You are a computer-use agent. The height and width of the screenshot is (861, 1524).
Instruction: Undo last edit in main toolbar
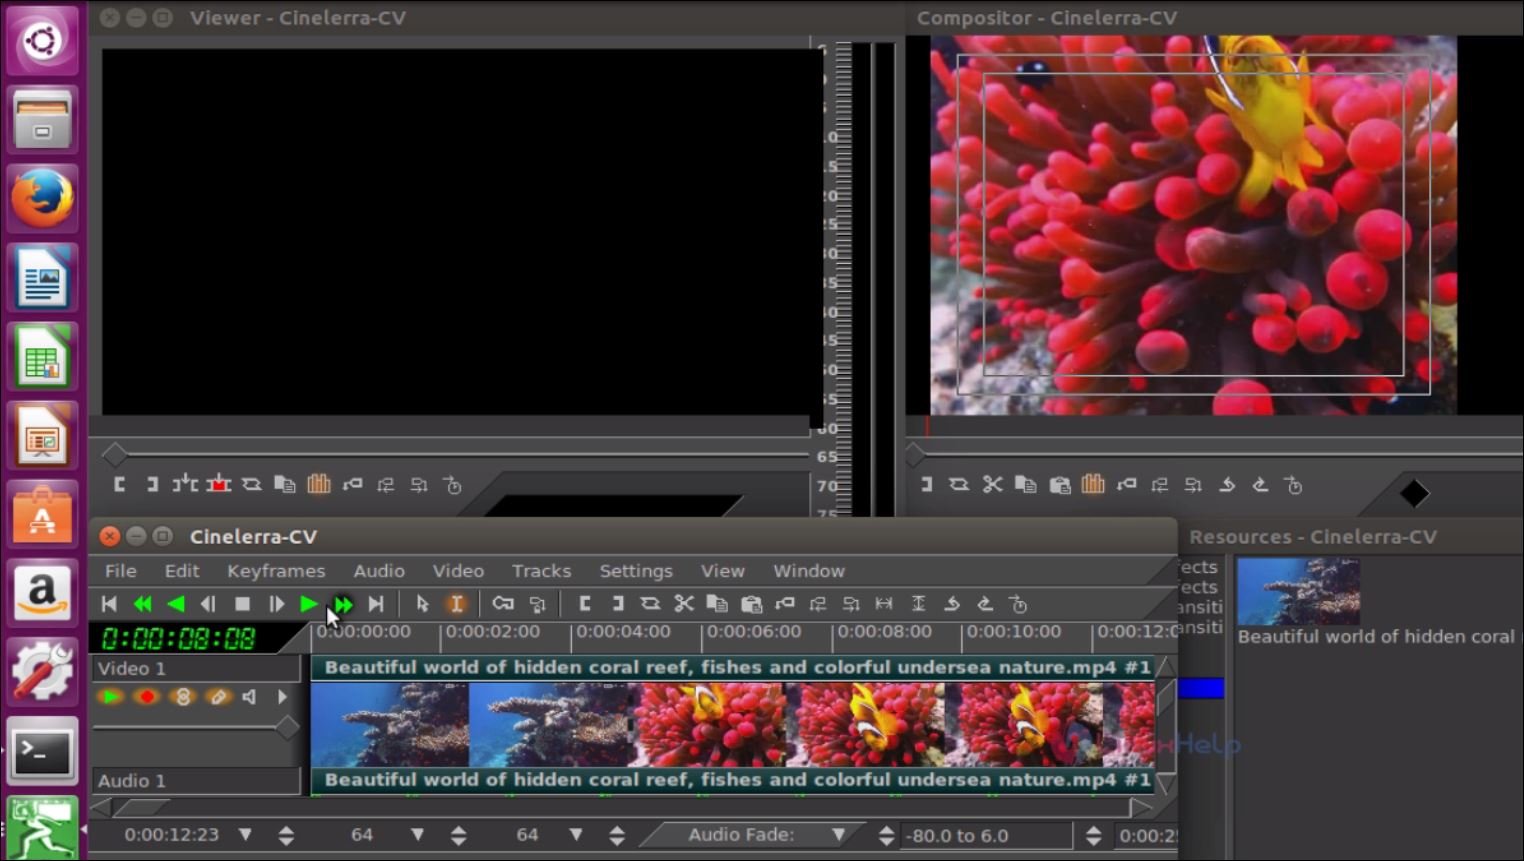click(x=952, y=604)
